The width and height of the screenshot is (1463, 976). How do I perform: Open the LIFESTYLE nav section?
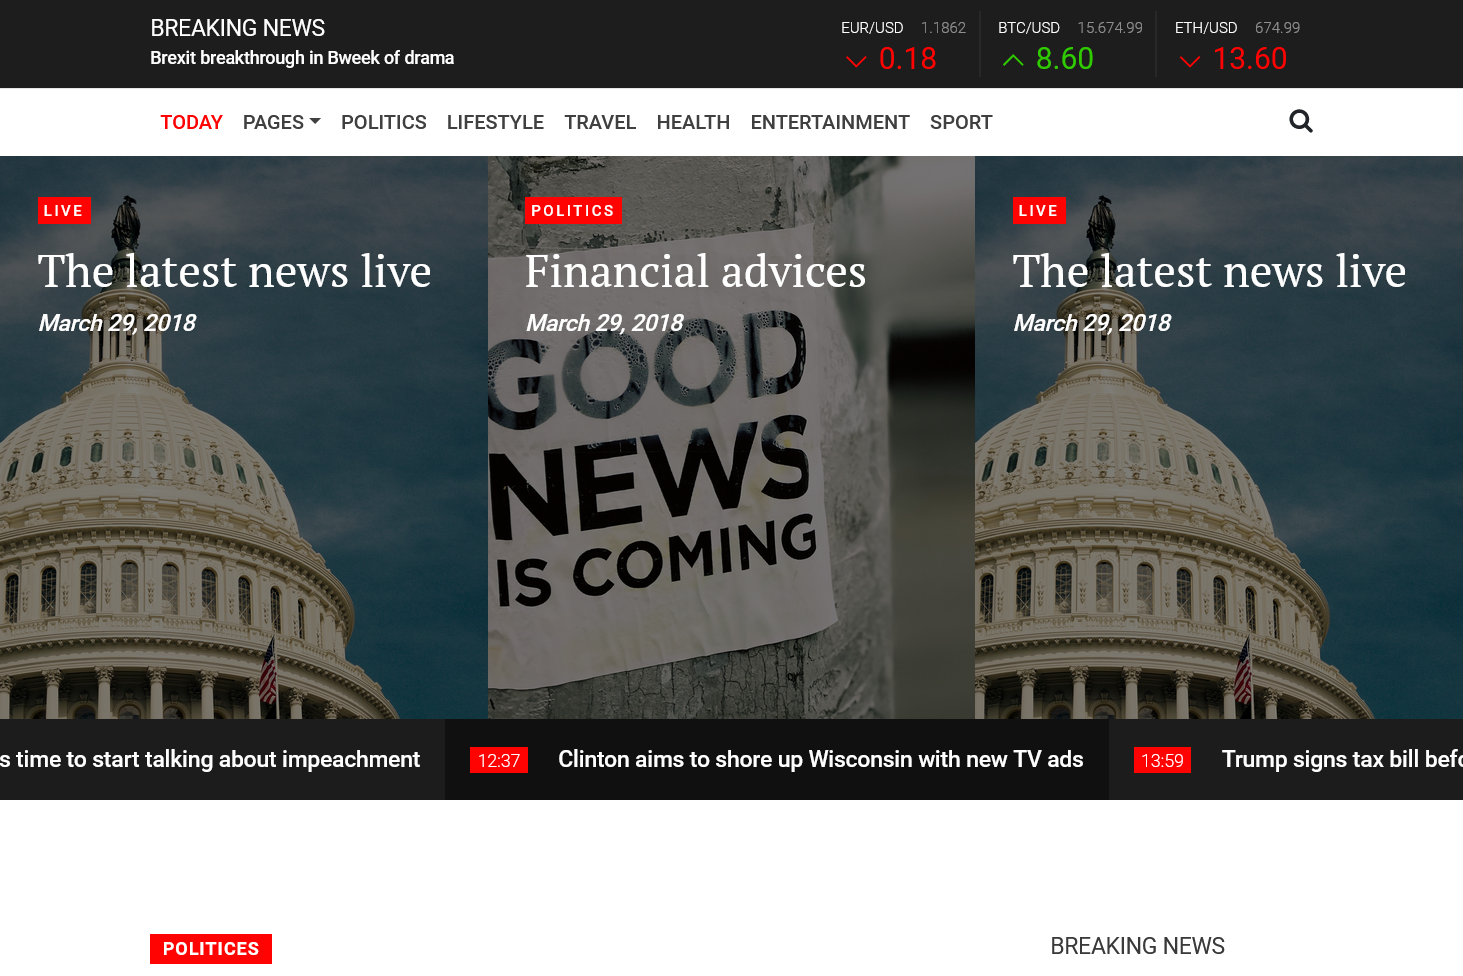(x=495, y=122)
